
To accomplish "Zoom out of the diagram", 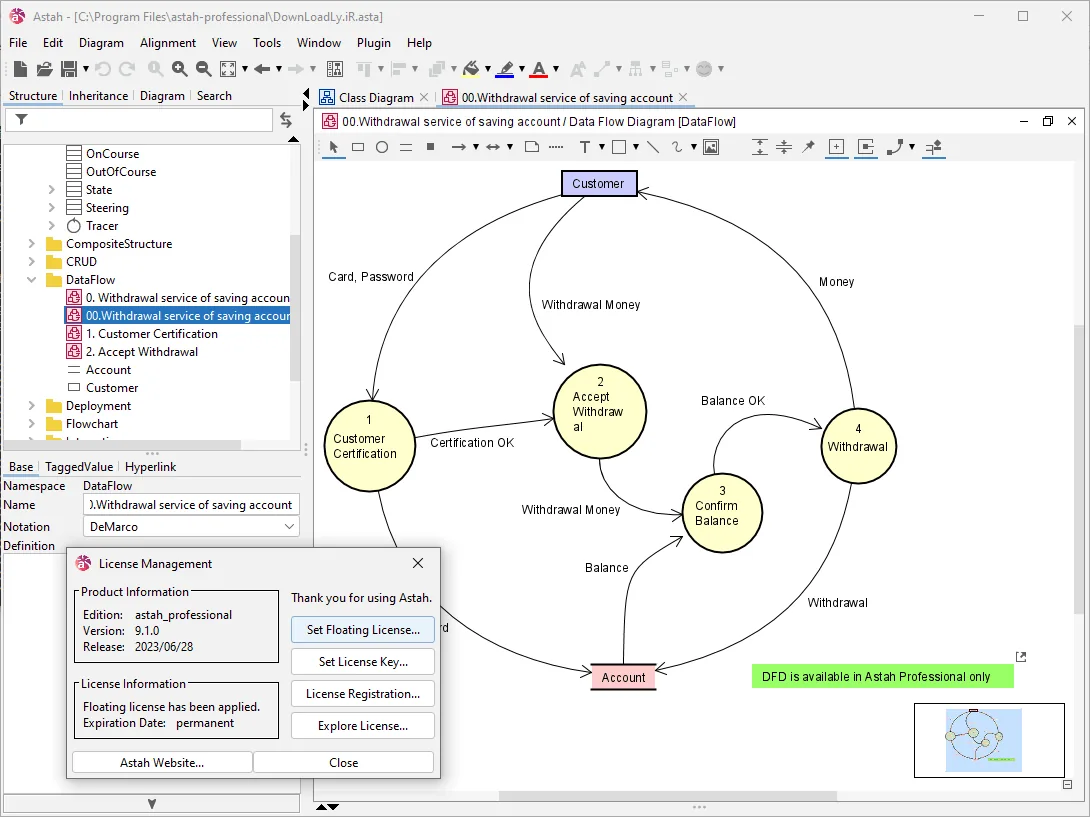I will point(204,69).
